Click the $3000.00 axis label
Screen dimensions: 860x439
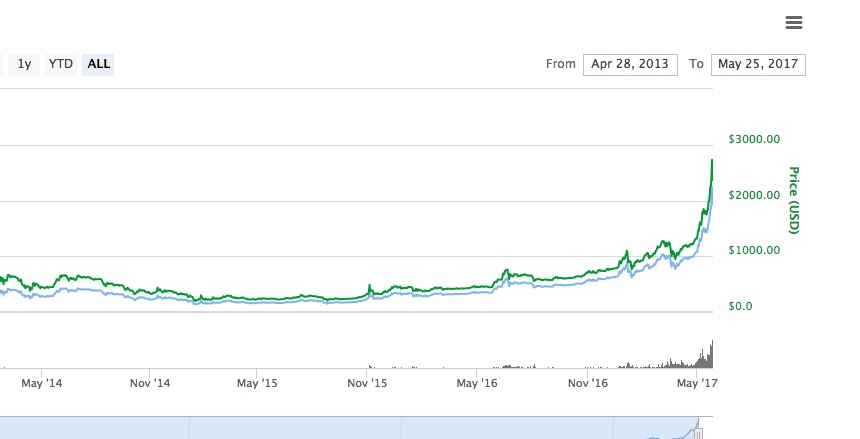tap(756, 139)
